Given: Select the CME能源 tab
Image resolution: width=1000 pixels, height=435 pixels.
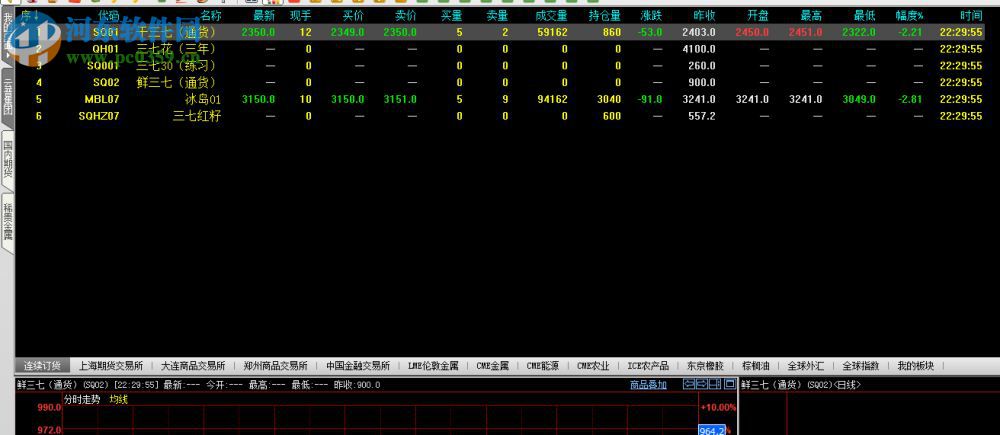Looking at the screenshot, I should (x=543, y=366).
